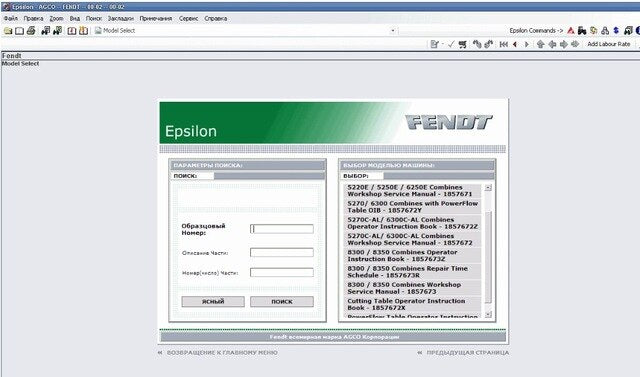Click the blank page toolbar icon
640x377 pixels.
pyautogui.click(x=19, y=31)
